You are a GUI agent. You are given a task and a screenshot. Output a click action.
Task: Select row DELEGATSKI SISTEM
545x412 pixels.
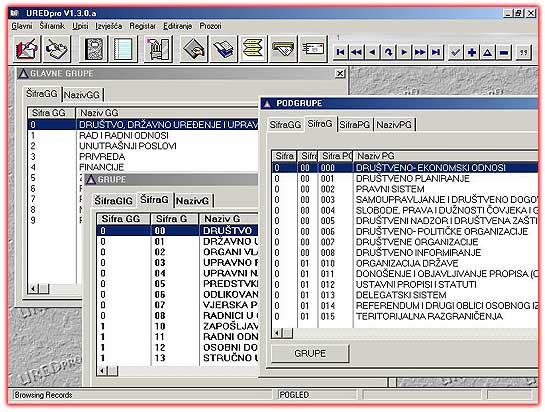click(405, 295)
